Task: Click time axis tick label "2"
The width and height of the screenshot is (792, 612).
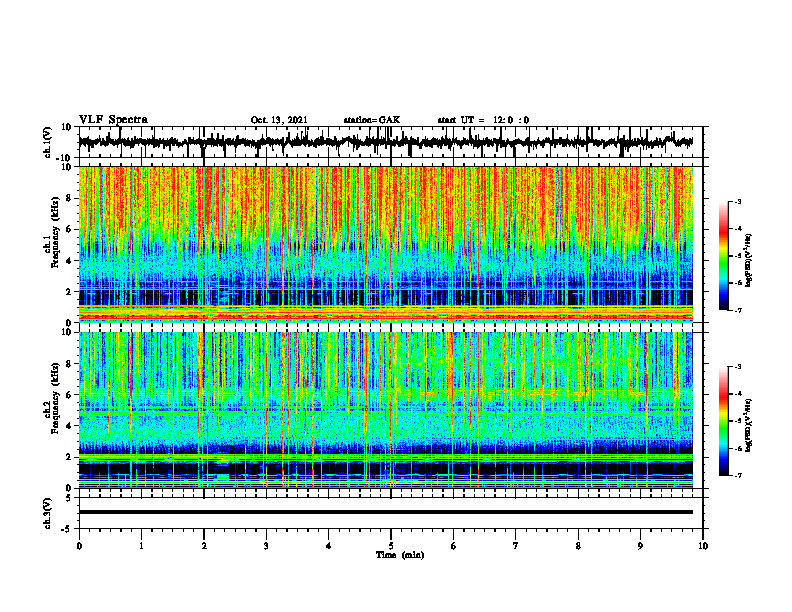Action: click(204, 546)
